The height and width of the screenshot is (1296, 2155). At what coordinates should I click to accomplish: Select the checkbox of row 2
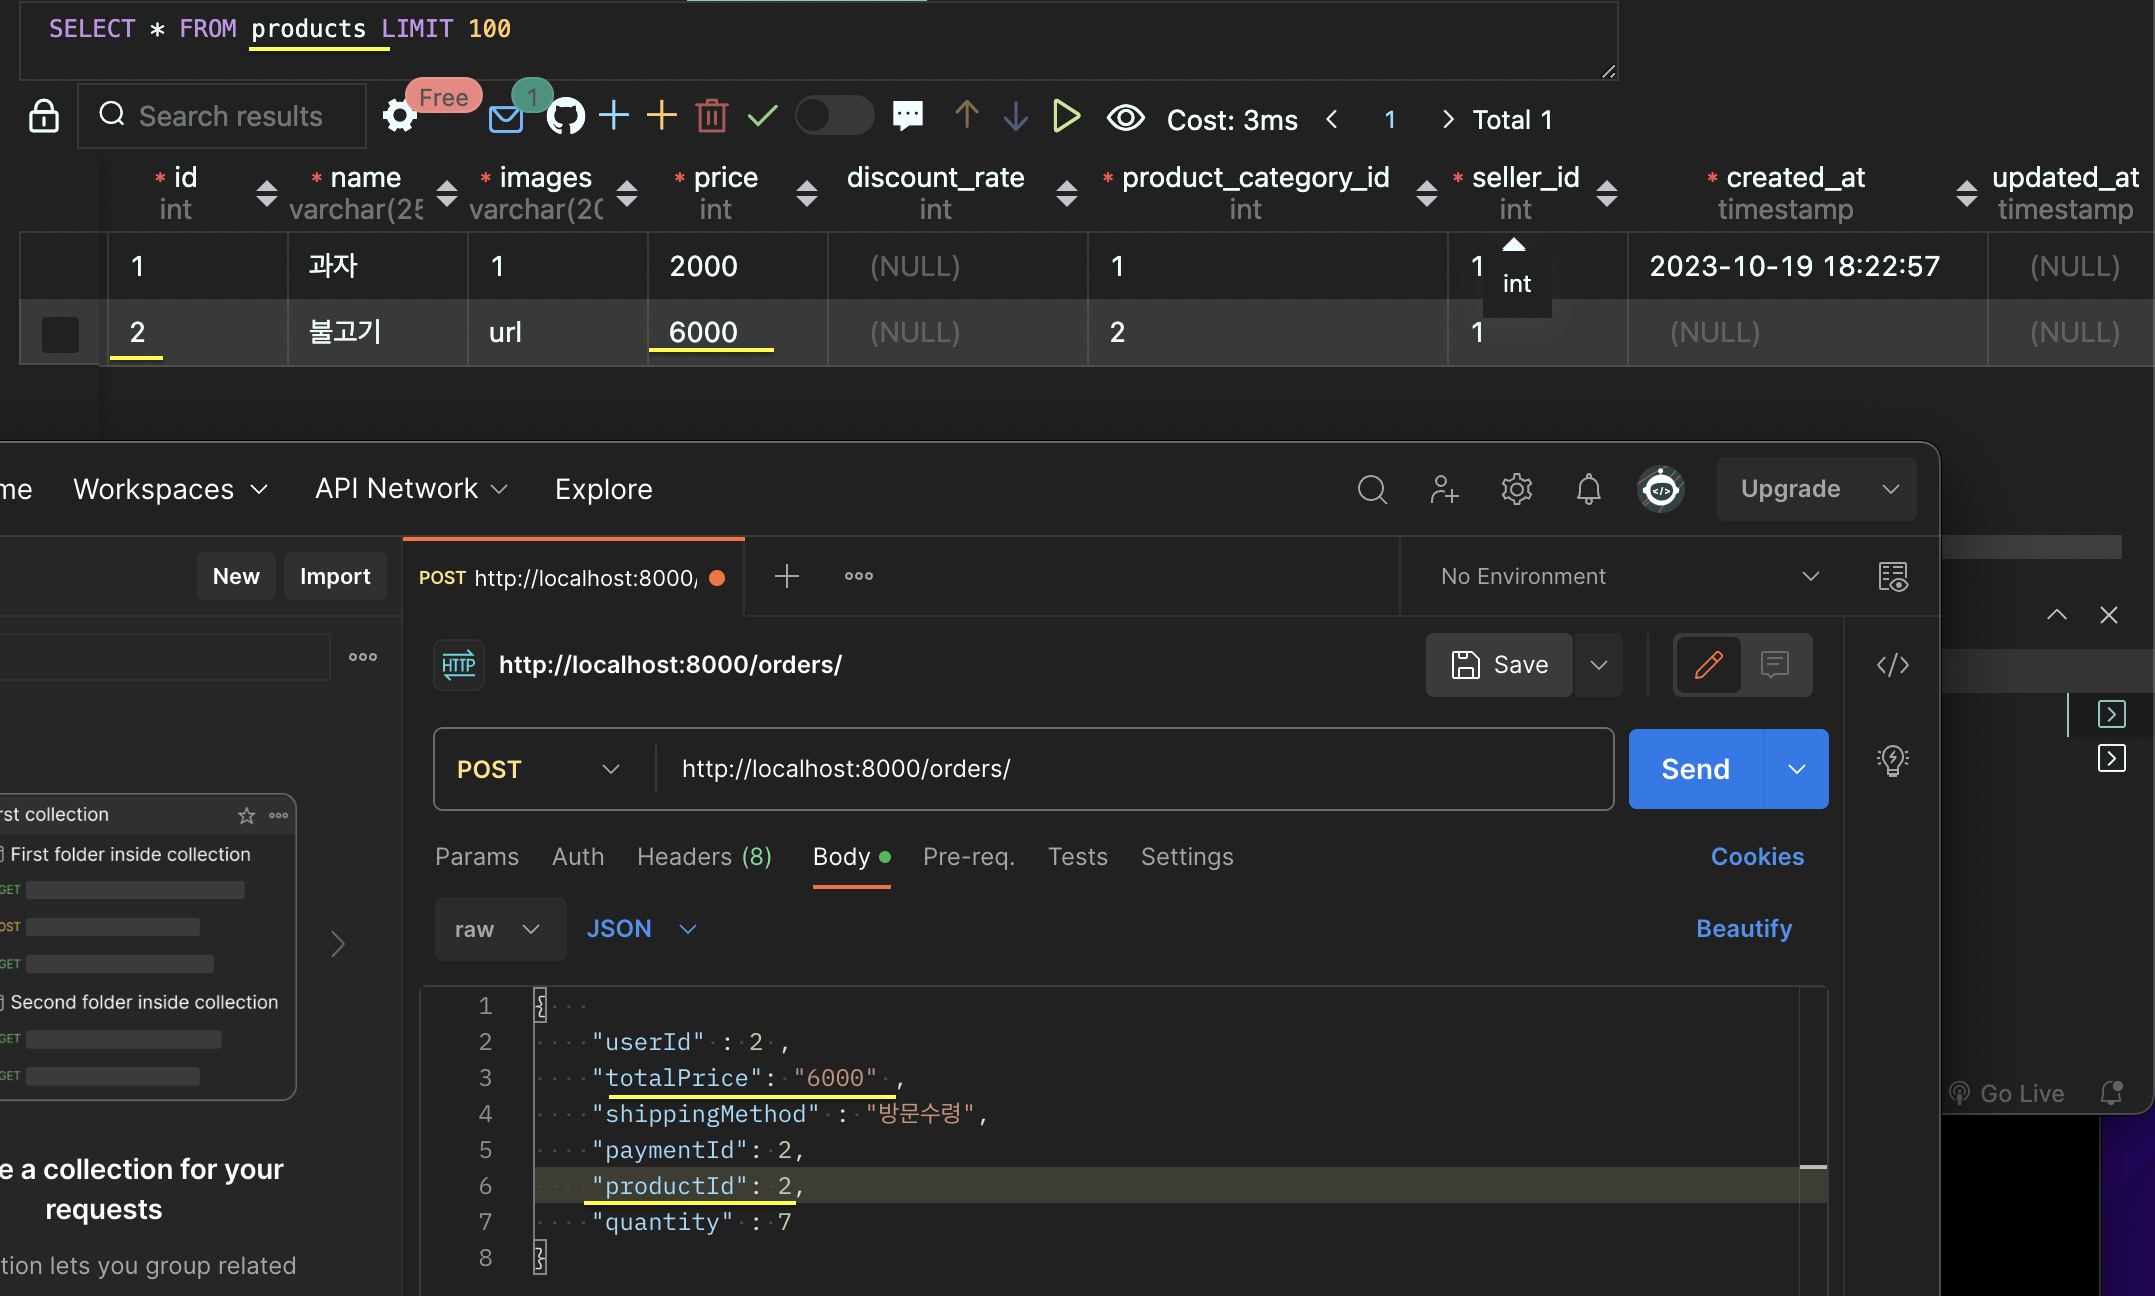click(x=60, y=333)
